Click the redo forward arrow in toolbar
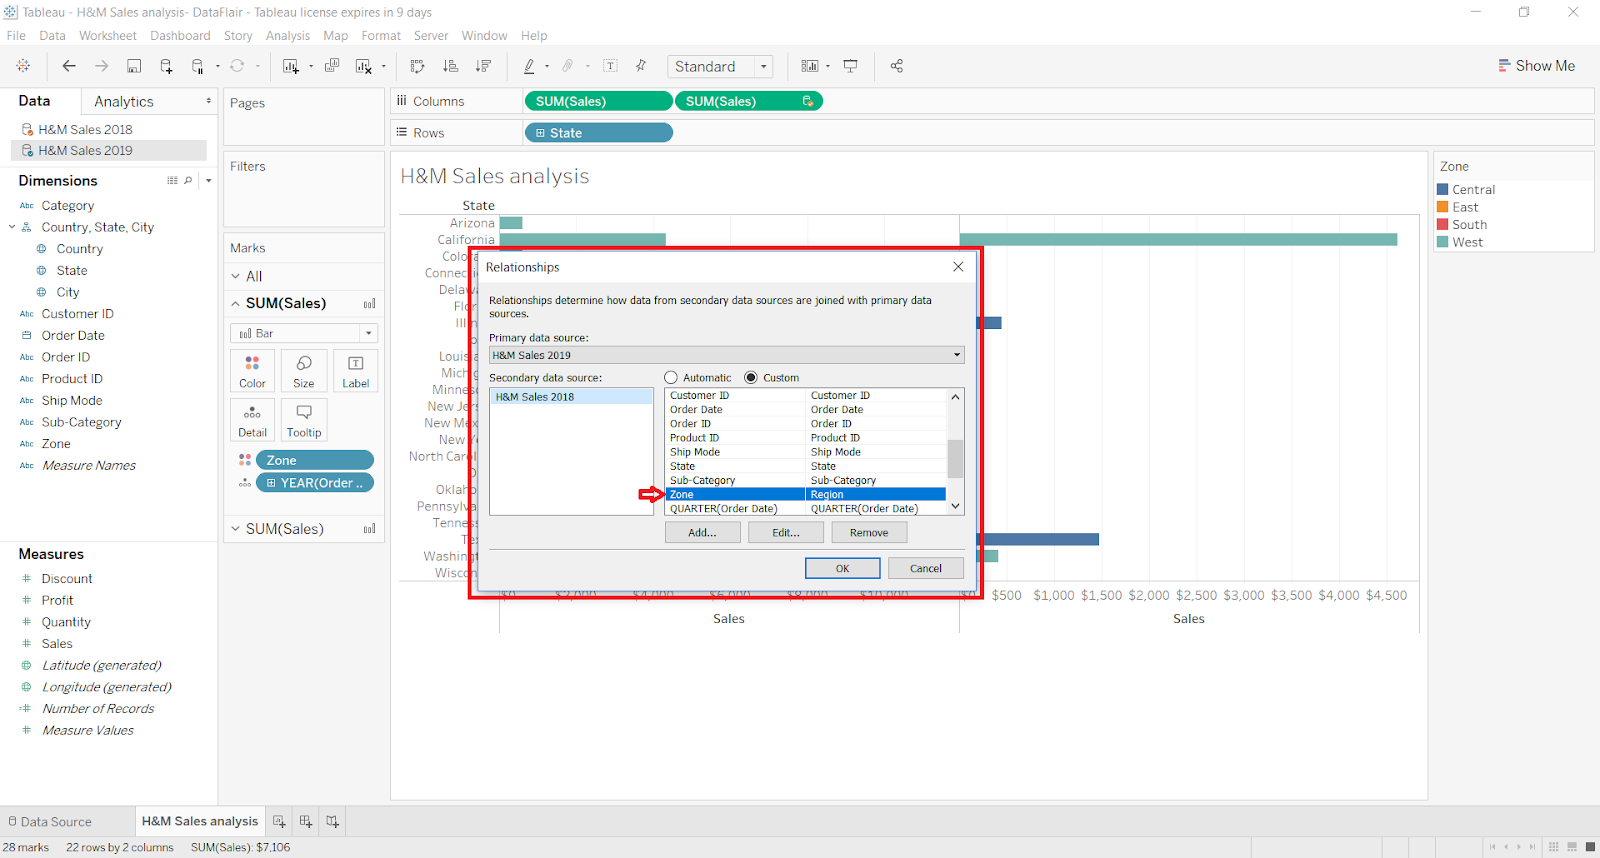Viewport: 1600px width, 858px height. click(101, 66)
